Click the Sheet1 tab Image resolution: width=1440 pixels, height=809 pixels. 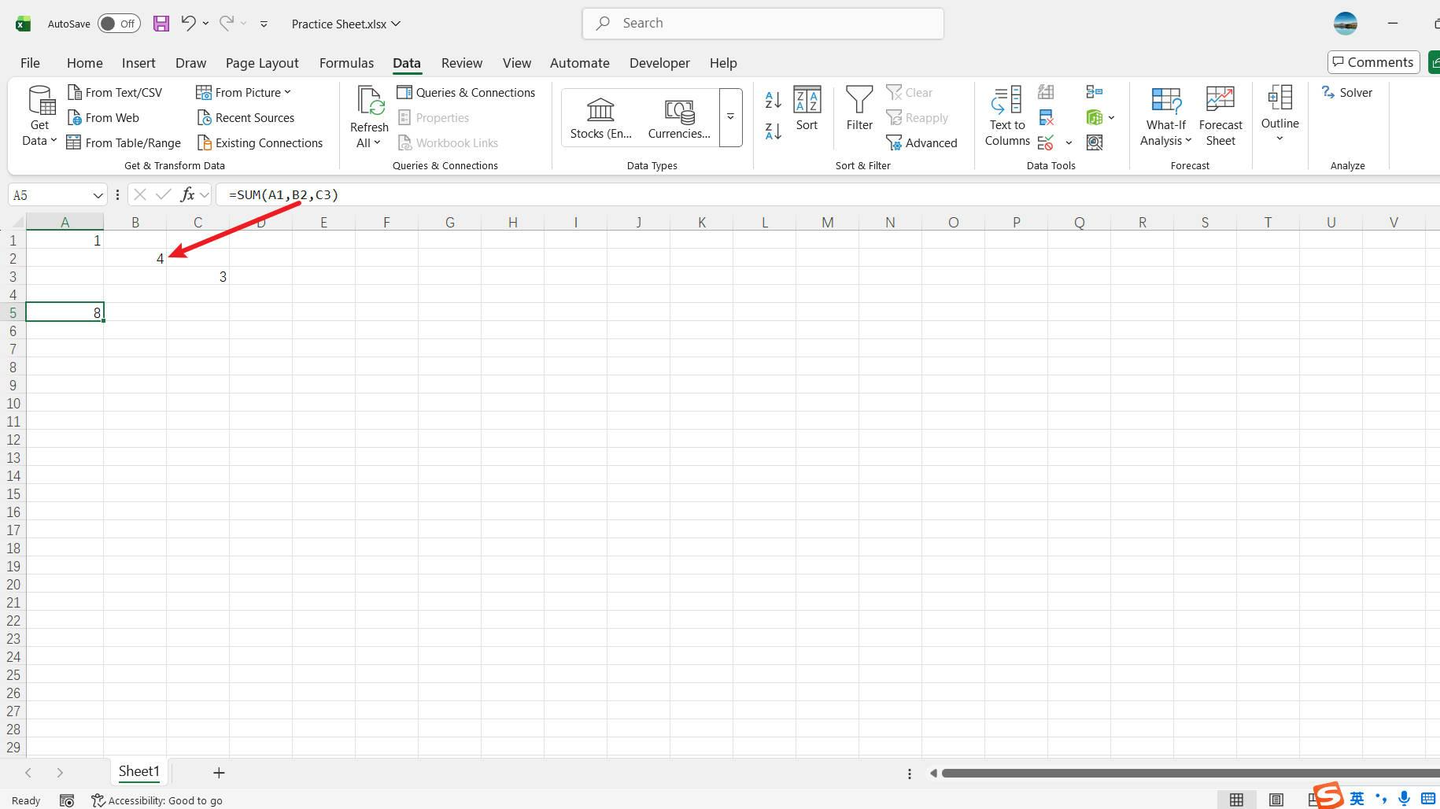(x=139, y=771)
